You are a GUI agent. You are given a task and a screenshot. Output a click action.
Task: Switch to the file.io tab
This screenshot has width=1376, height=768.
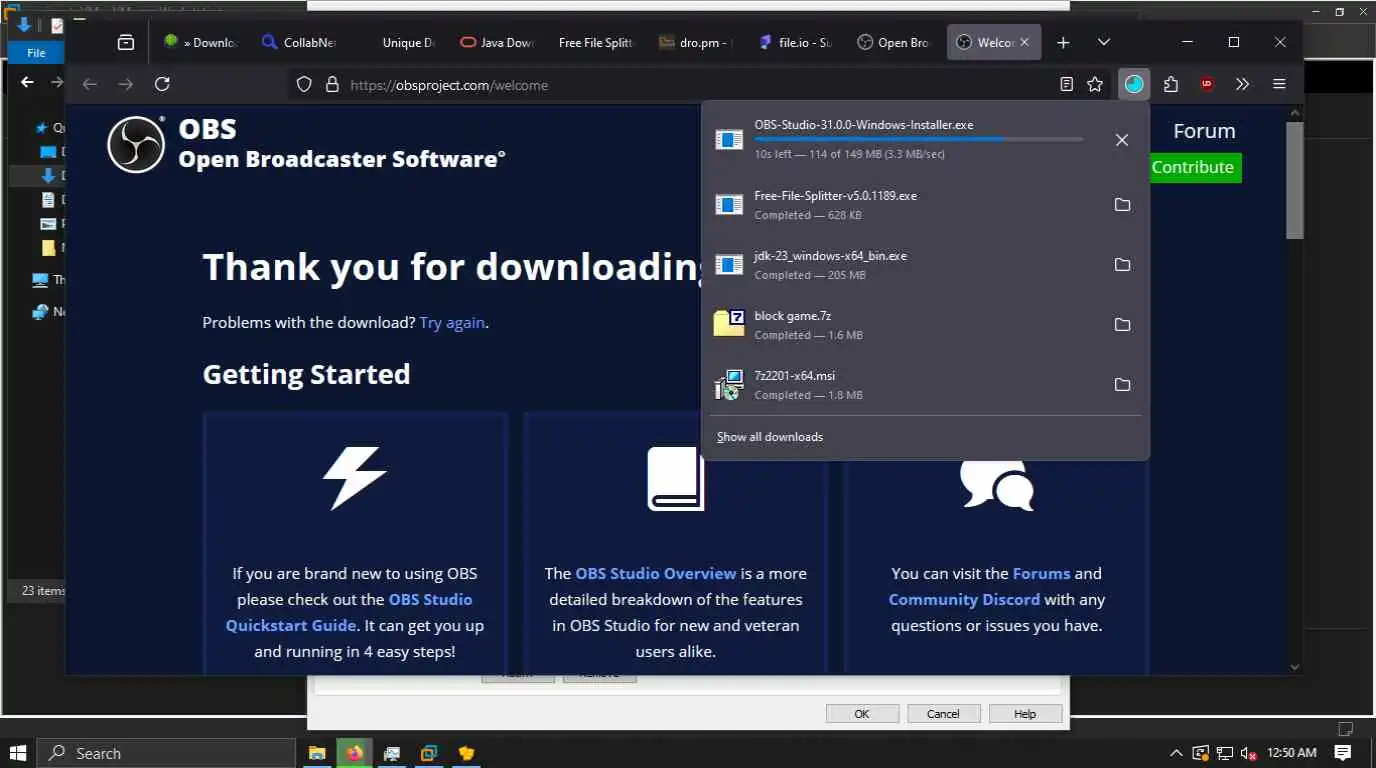(x=794, y=43)
